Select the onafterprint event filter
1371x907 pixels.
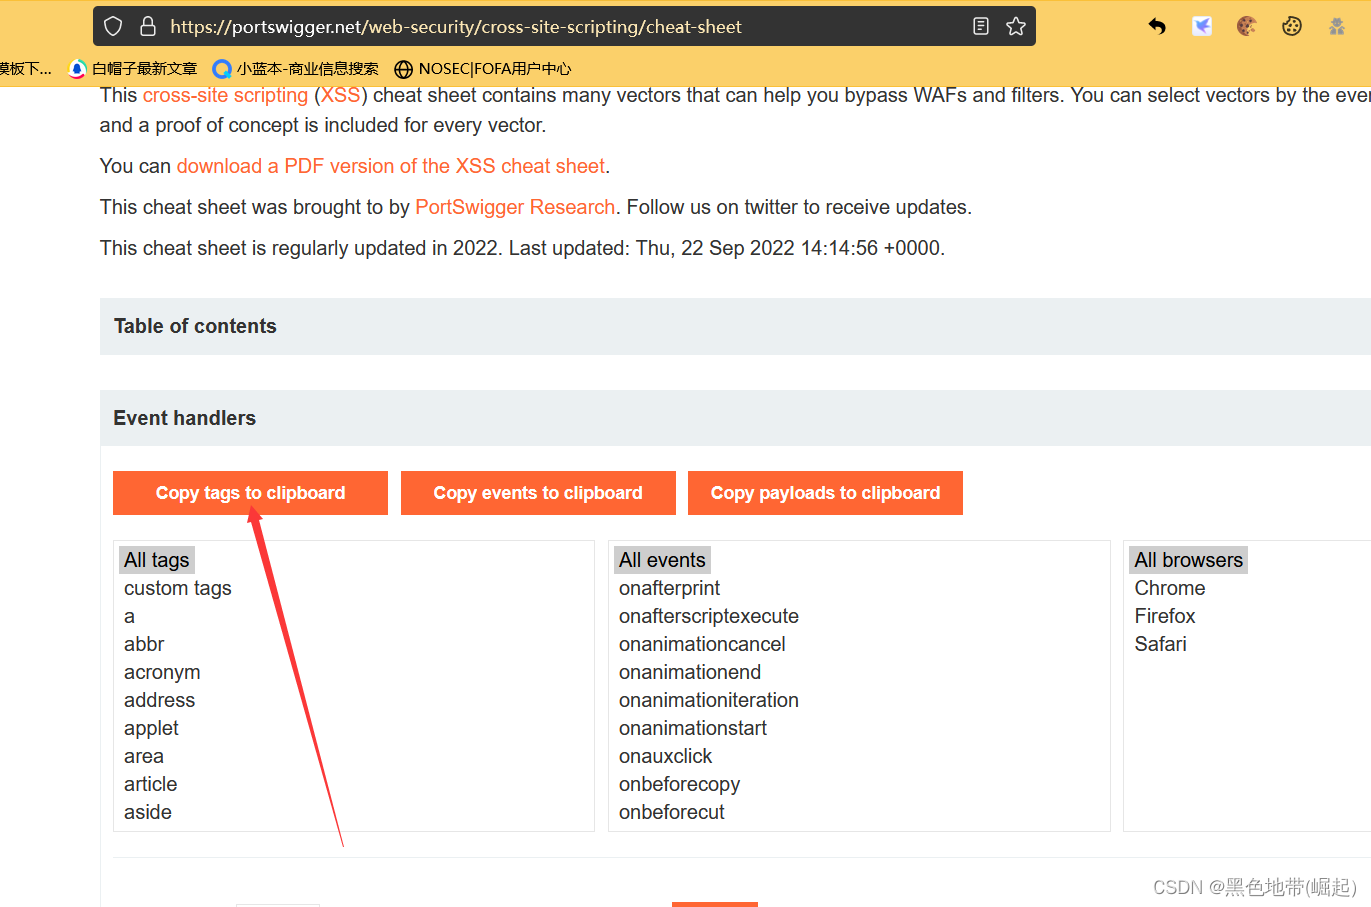coord(669,588)
